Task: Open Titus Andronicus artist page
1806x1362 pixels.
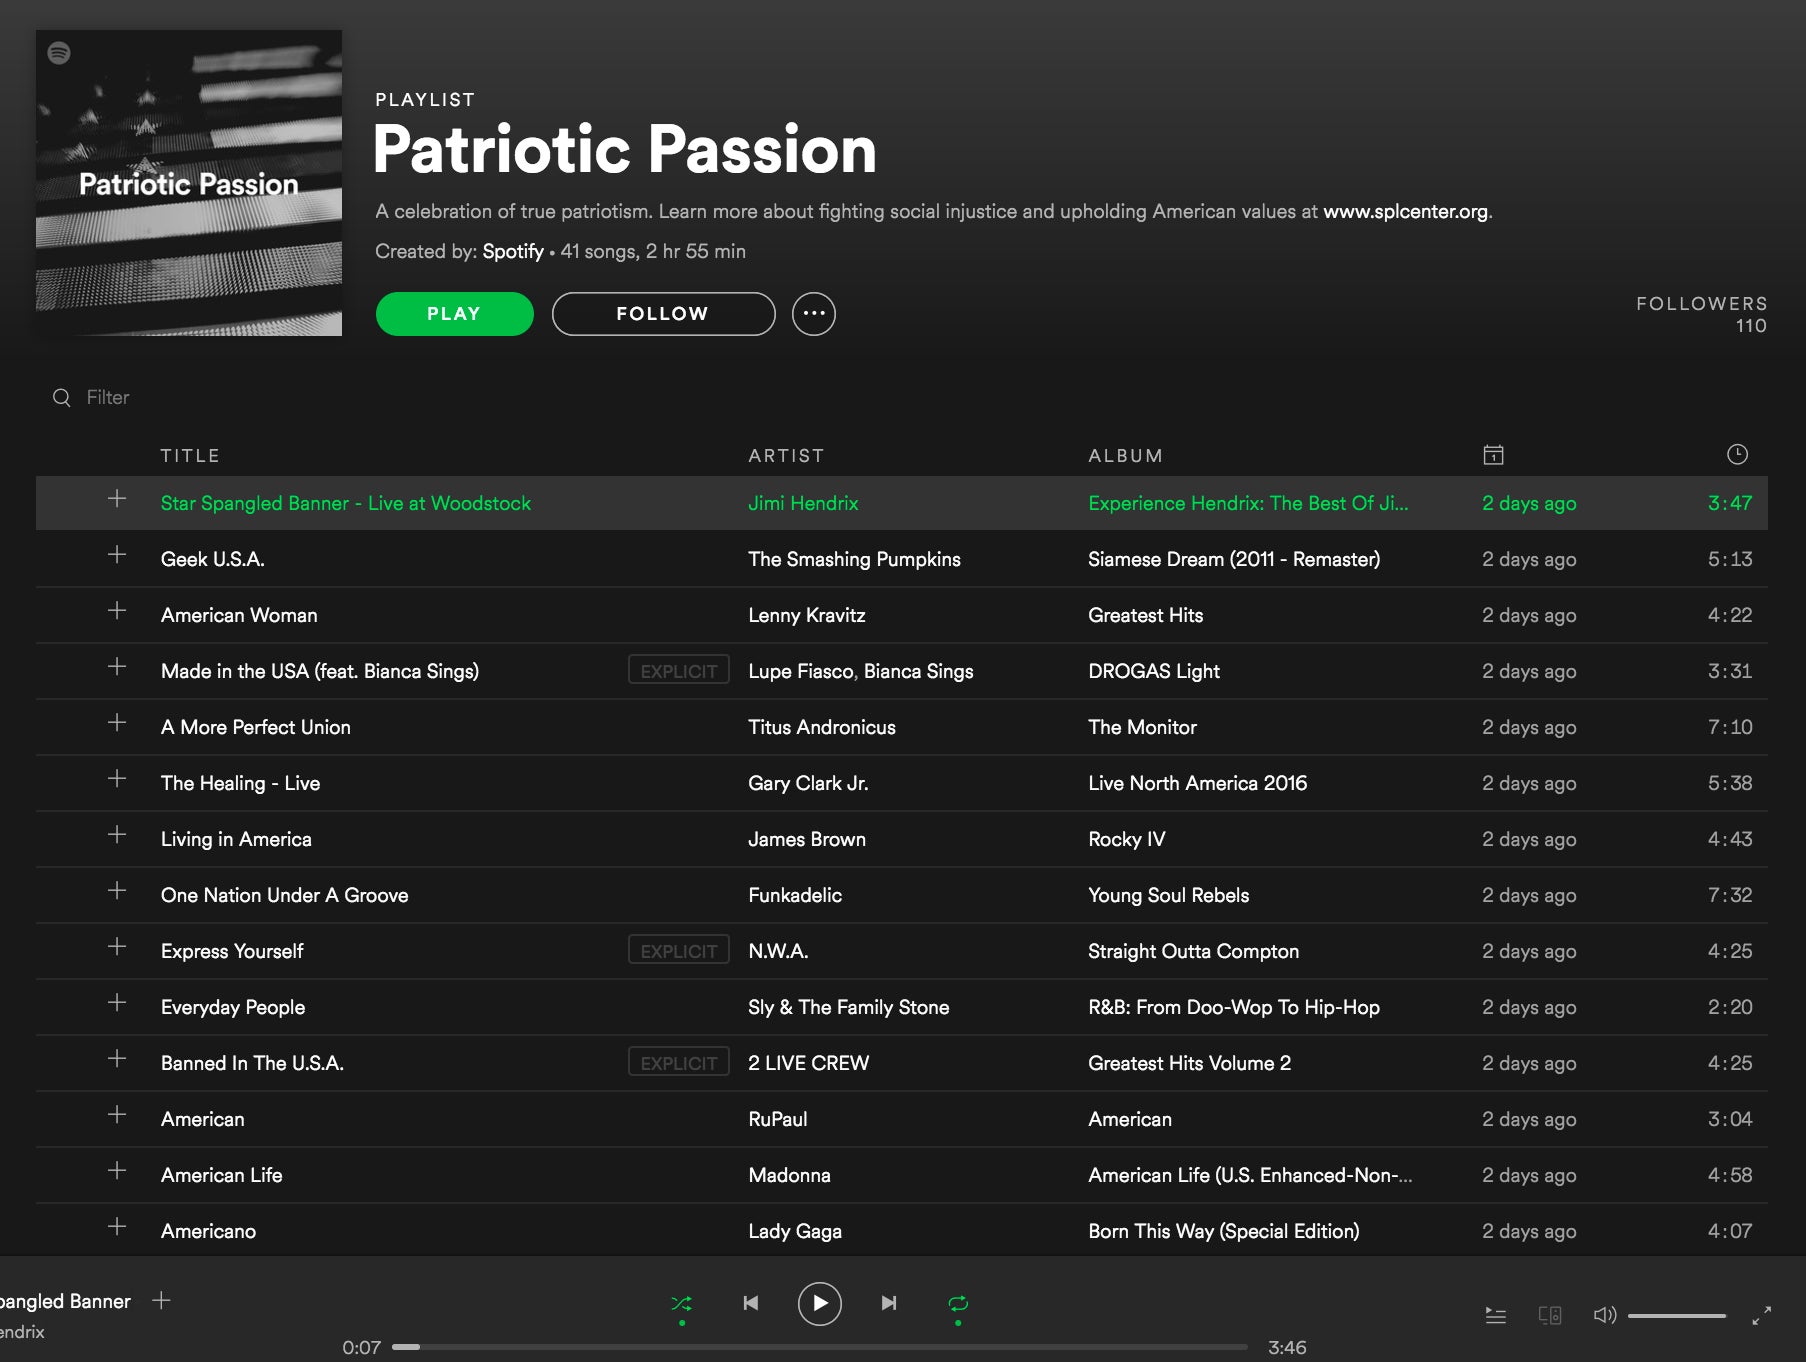Action: pos(822,728)
